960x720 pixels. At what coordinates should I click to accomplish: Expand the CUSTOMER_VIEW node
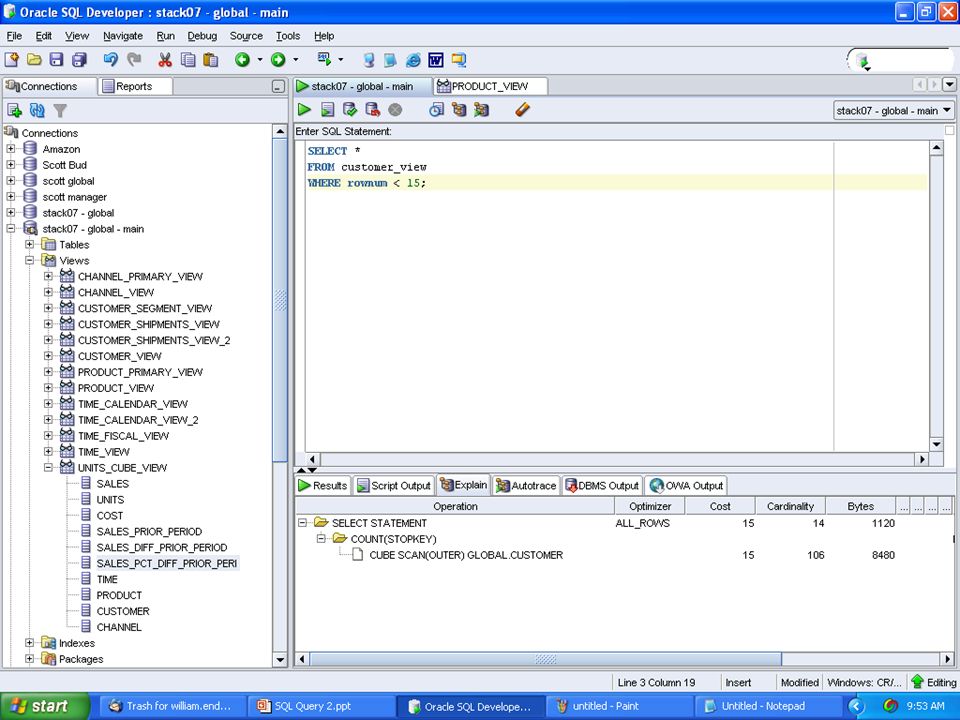pyautogui.click(x=48, y=356)
